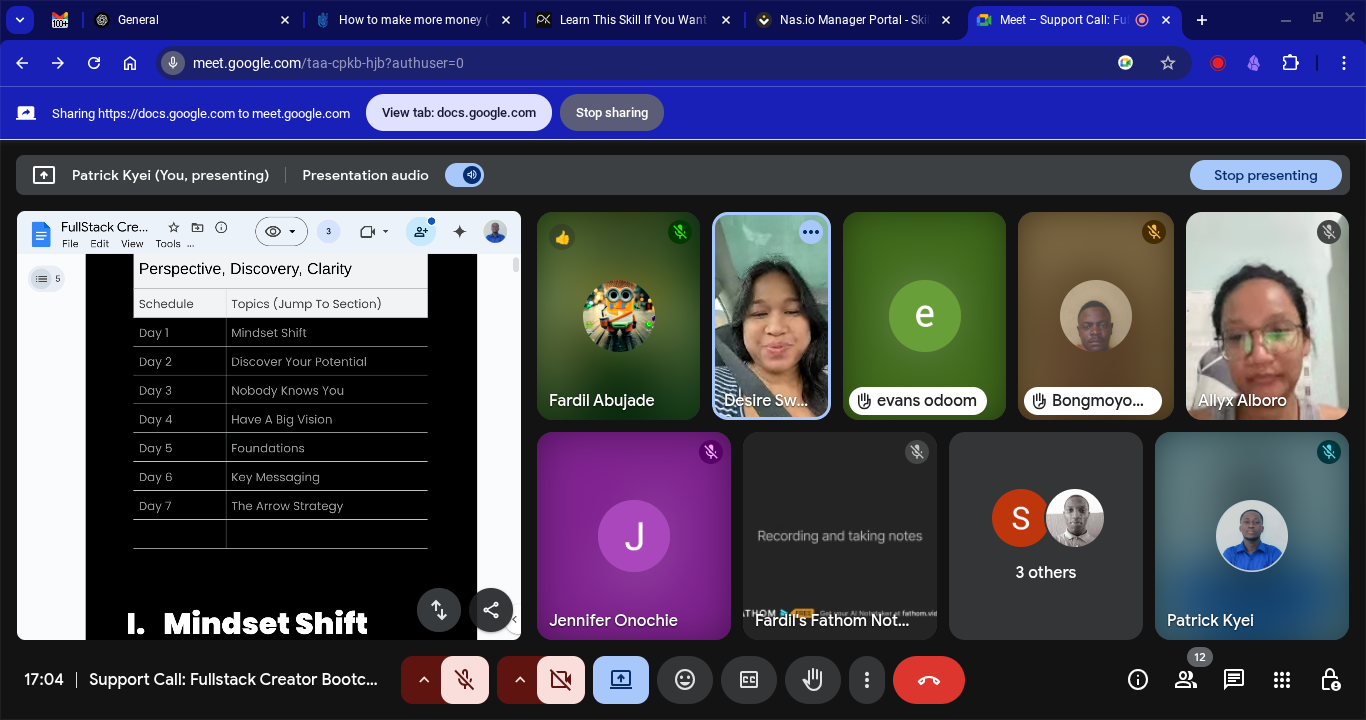This screenshot has width=1366, height=720.
Task: Open the document outline toggle in Docs
Action: (x=46, y=279)
